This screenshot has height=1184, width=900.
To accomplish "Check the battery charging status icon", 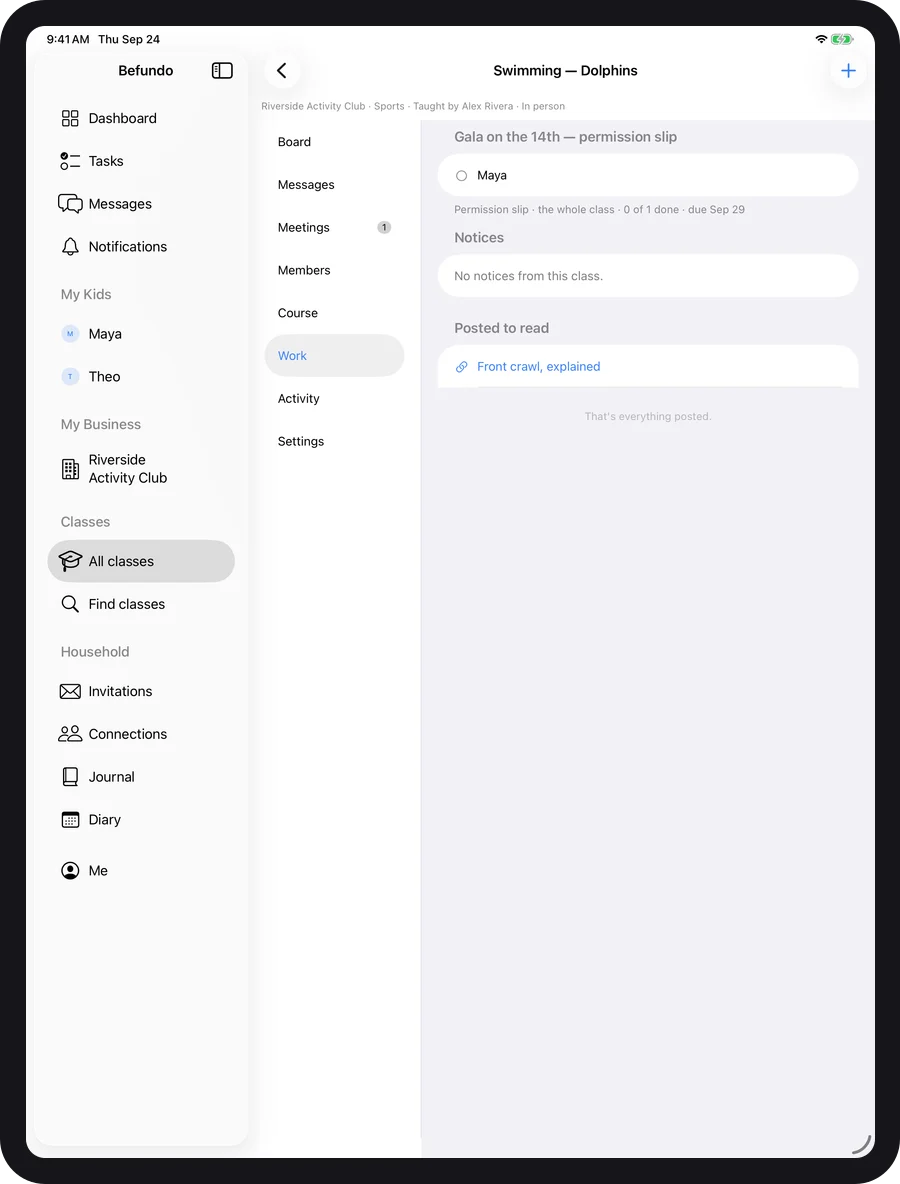I will 842,39.
